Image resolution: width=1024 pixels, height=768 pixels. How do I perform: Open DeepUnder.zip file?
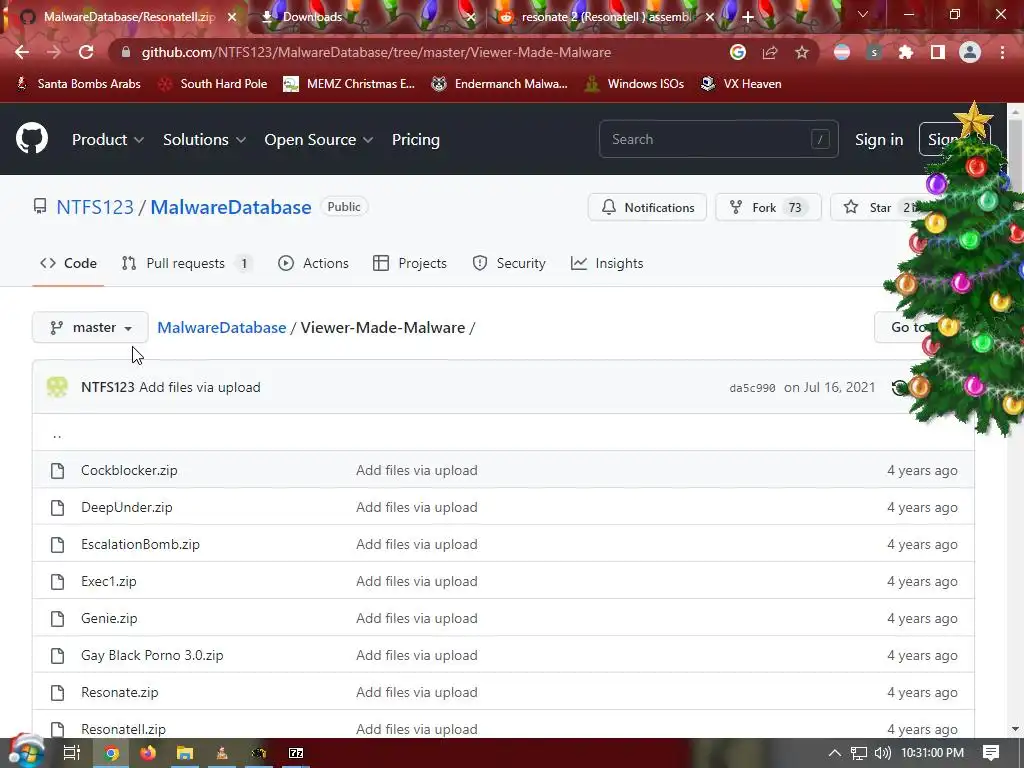pyautogui.click(x=127, y=507)
